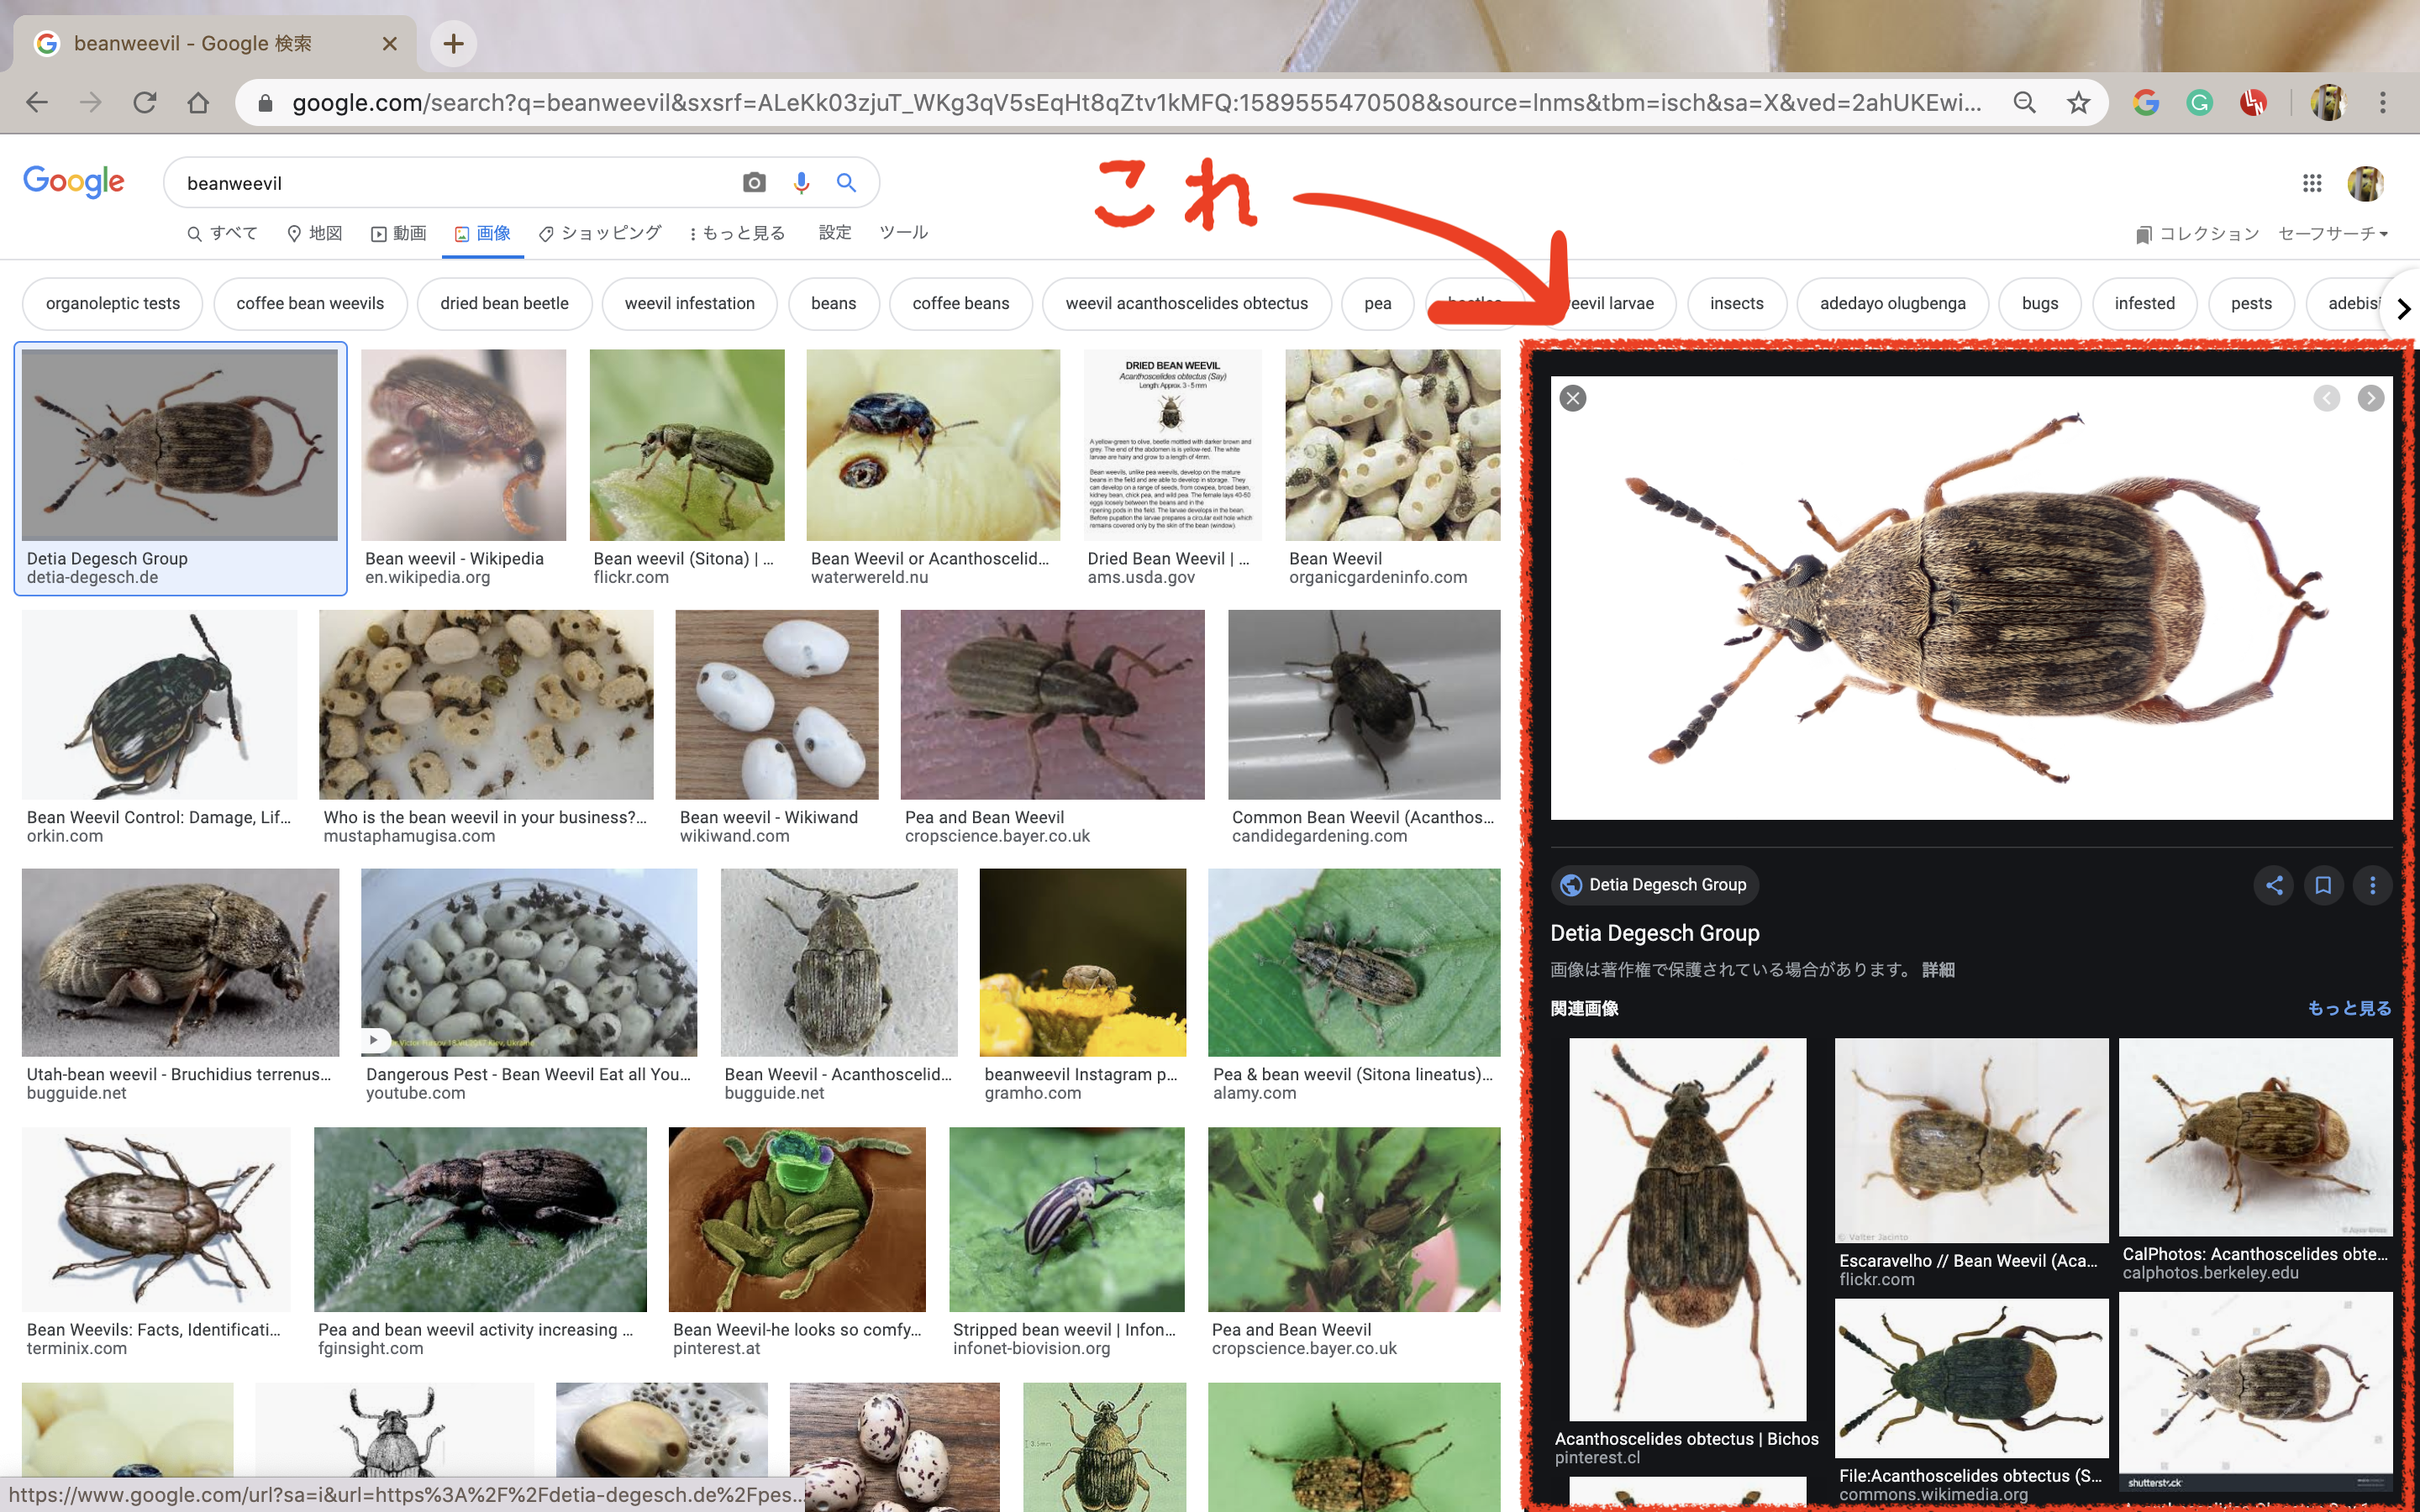Start voice search with microphone icon
Viewport: 2420px width, 1512px height.
(801, 182)
